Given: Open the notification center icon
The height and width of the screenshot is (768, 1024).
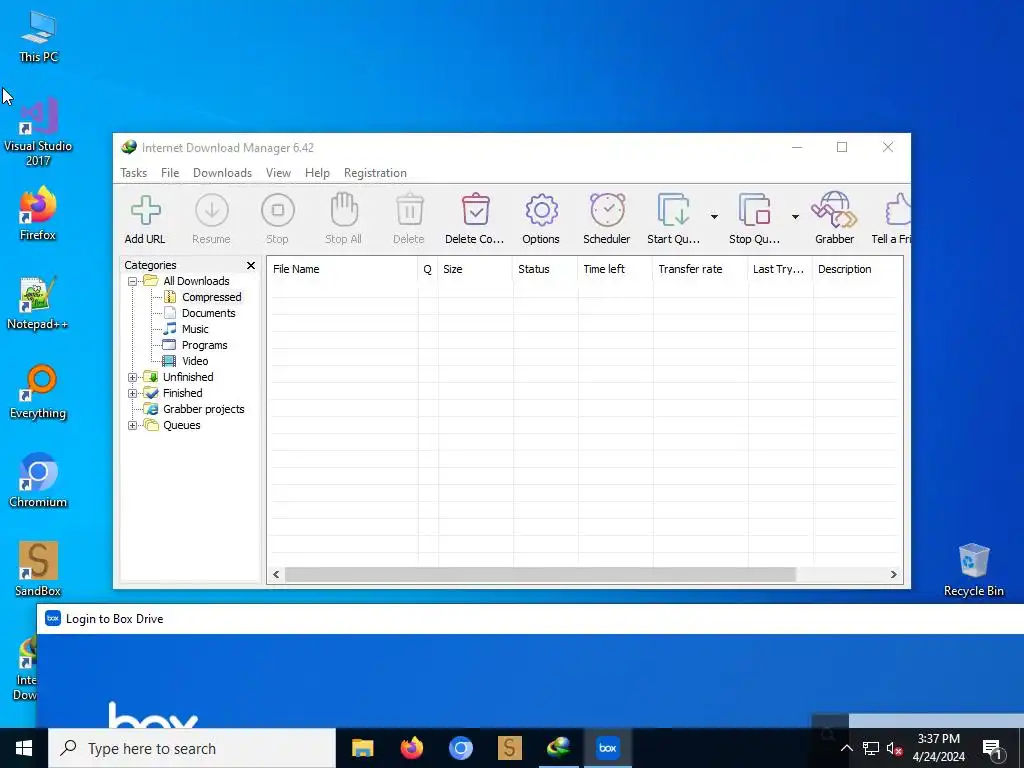Looking at the screenshot, I should pos(993,749).
